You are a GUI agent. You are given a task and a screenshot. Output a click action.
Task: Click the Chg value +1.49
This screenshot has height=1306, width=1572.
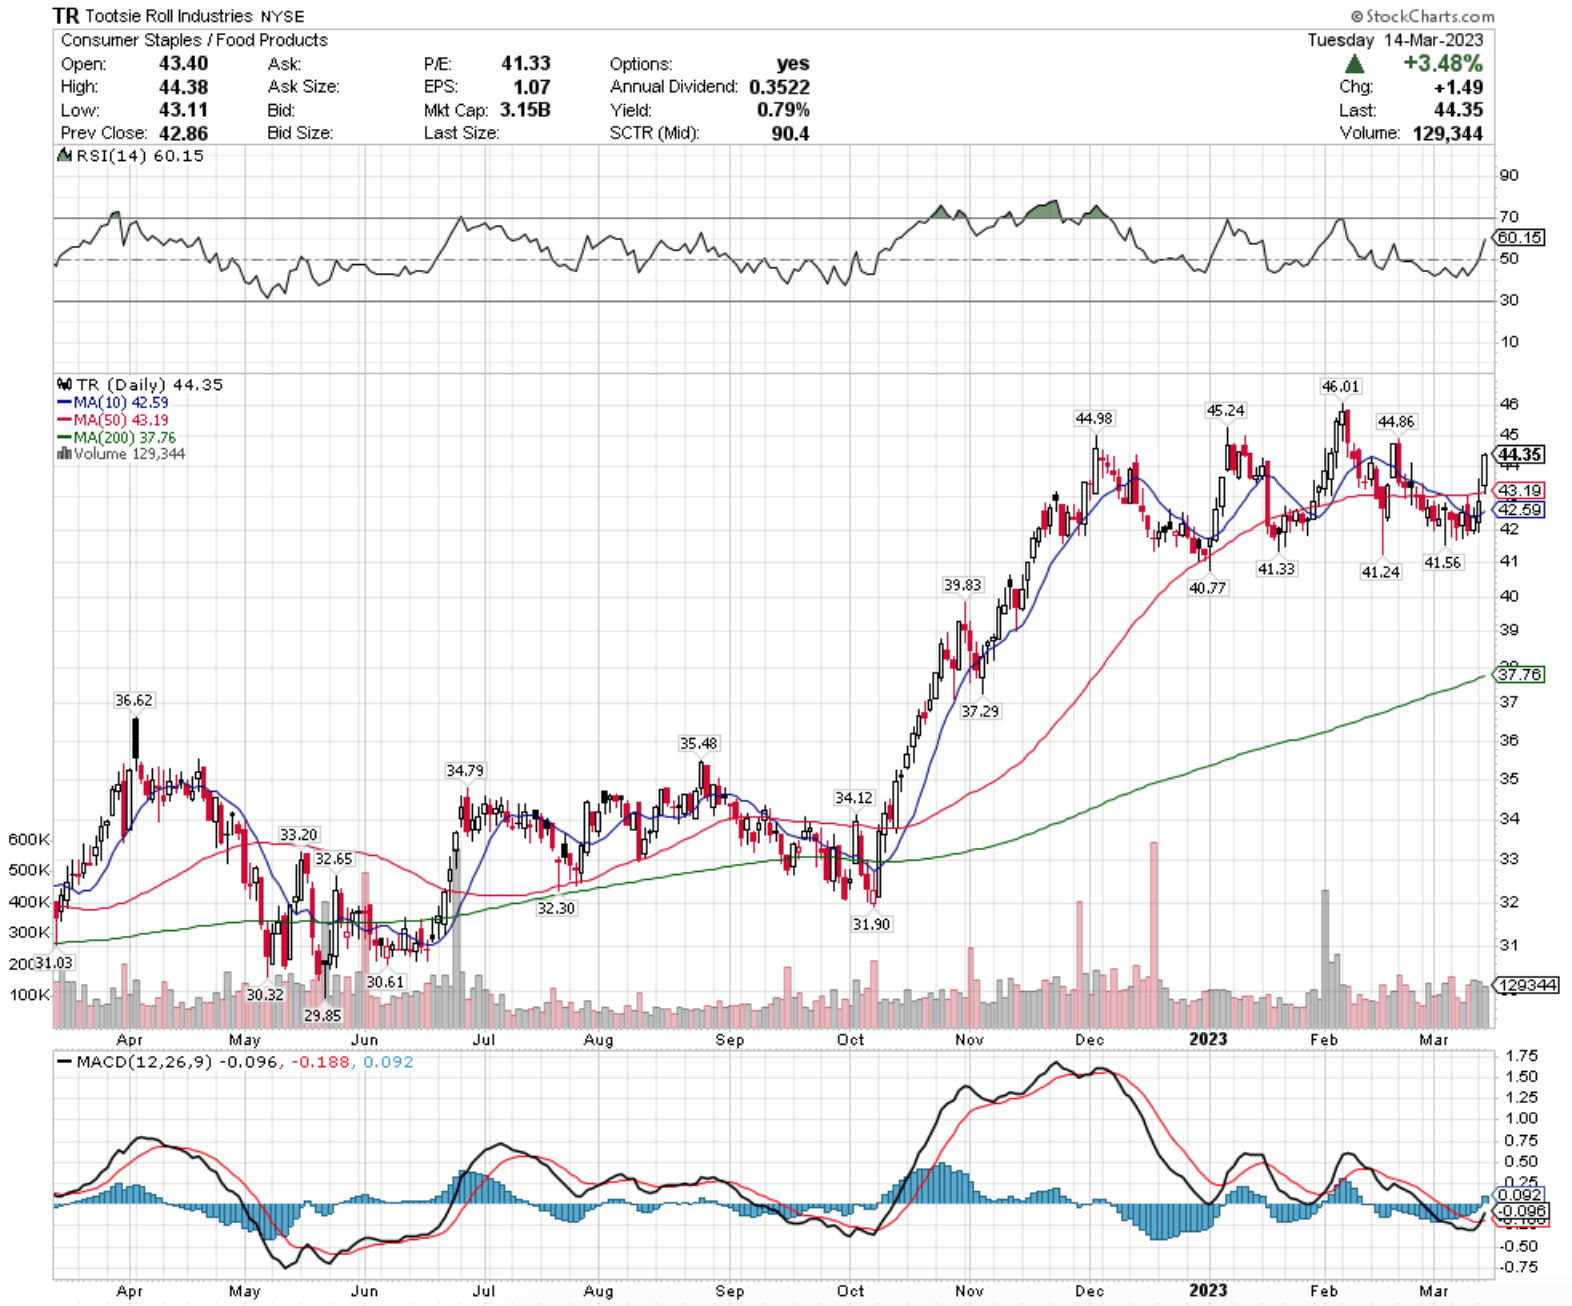pos(1457,87)
